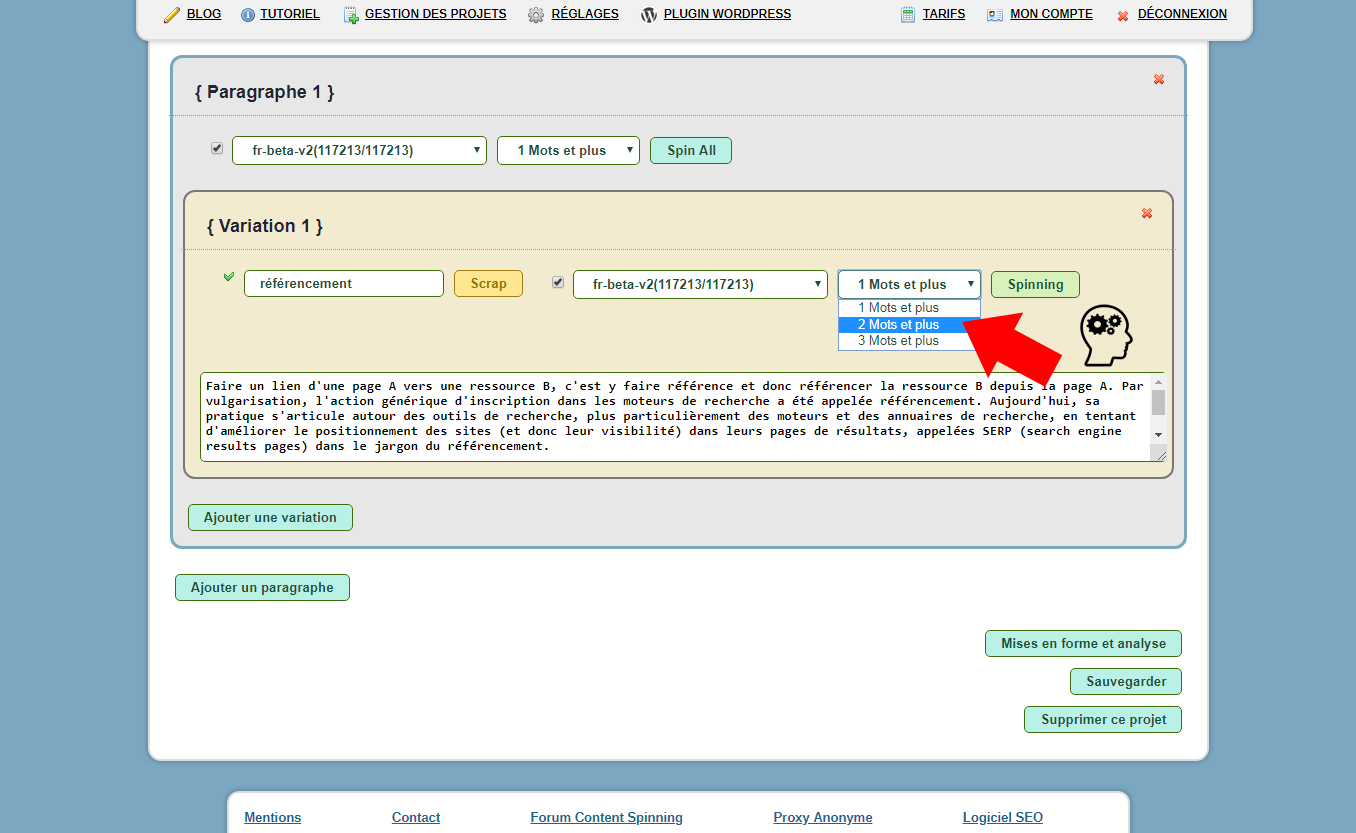The image size is (1356, 833).
Task: Click Ajouter une variation button
Action: (270, 517)
